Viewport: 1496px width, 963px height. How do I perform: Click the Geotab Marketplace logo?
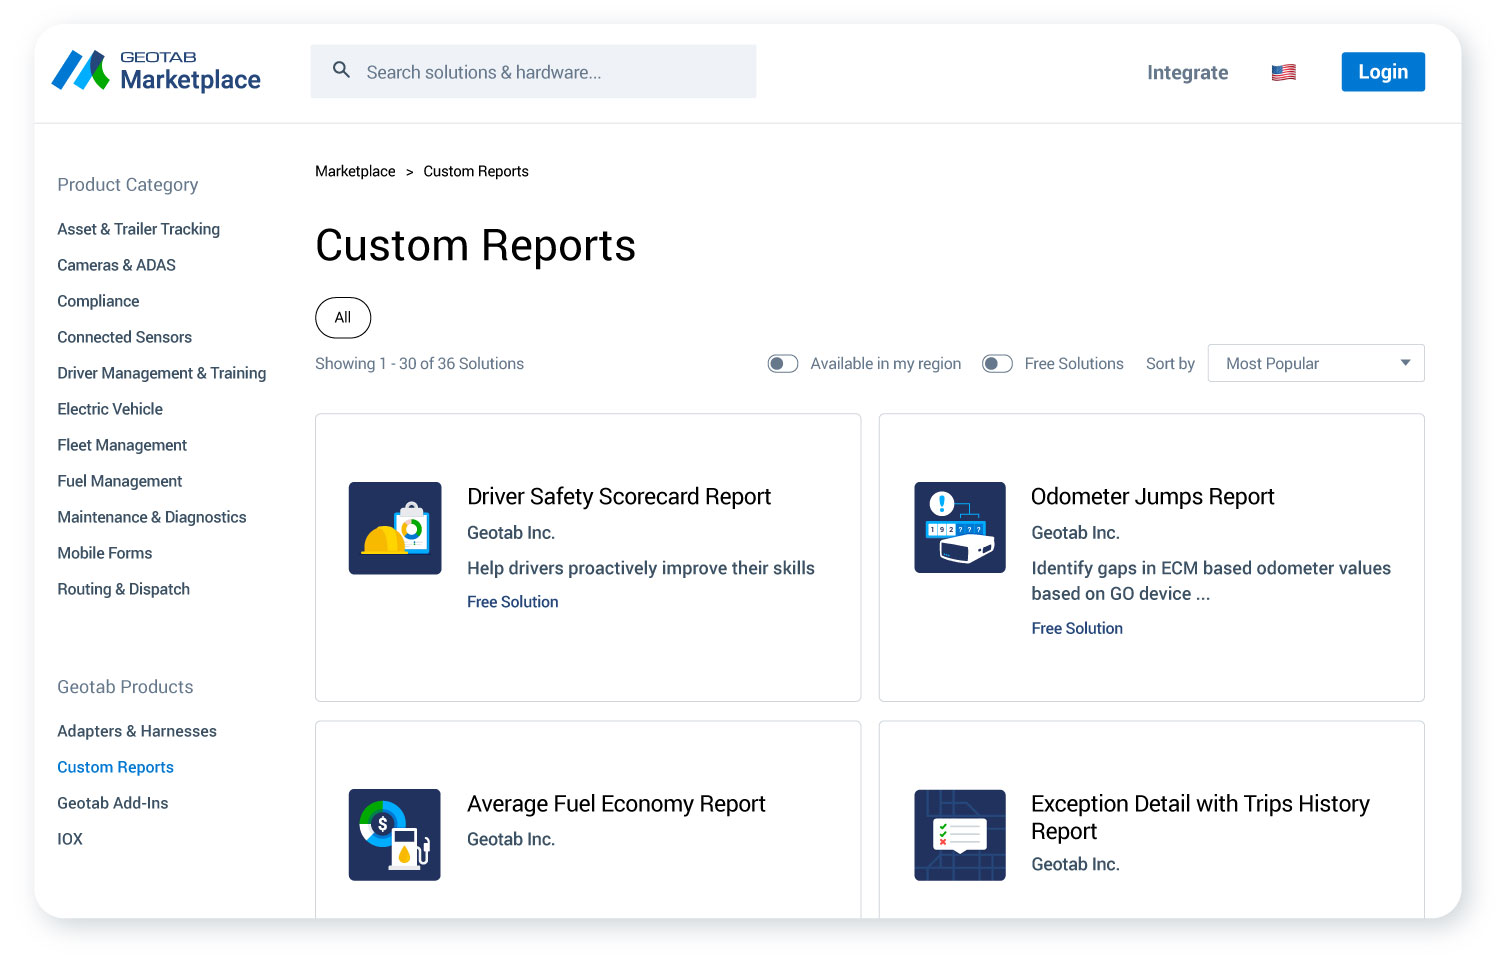(x=156, y=71)
